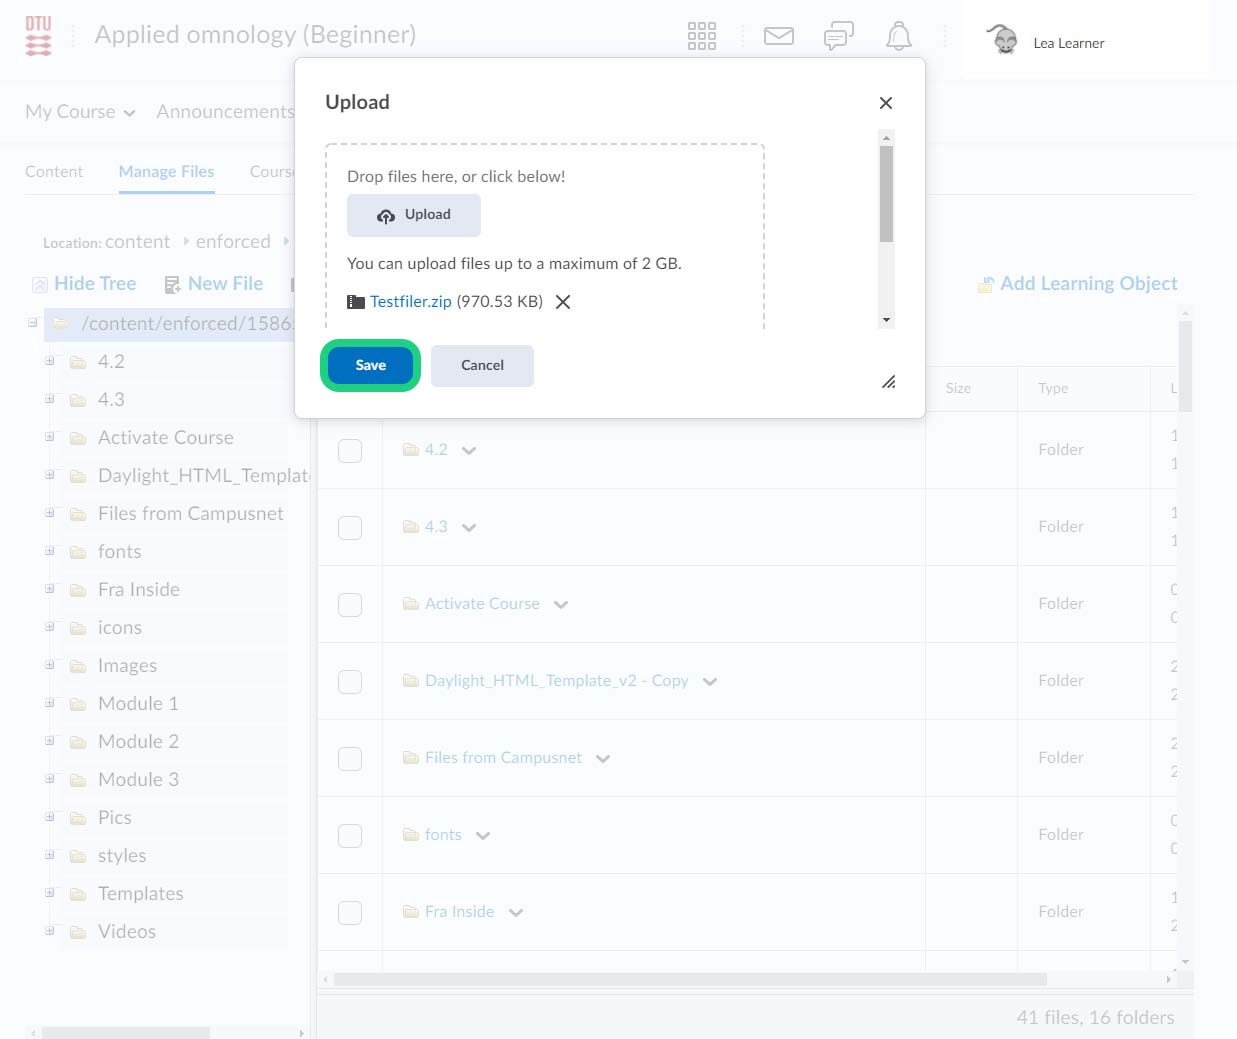
Task: Click the Lea Learner profile avatar
Action: (x=1001, y=40)
